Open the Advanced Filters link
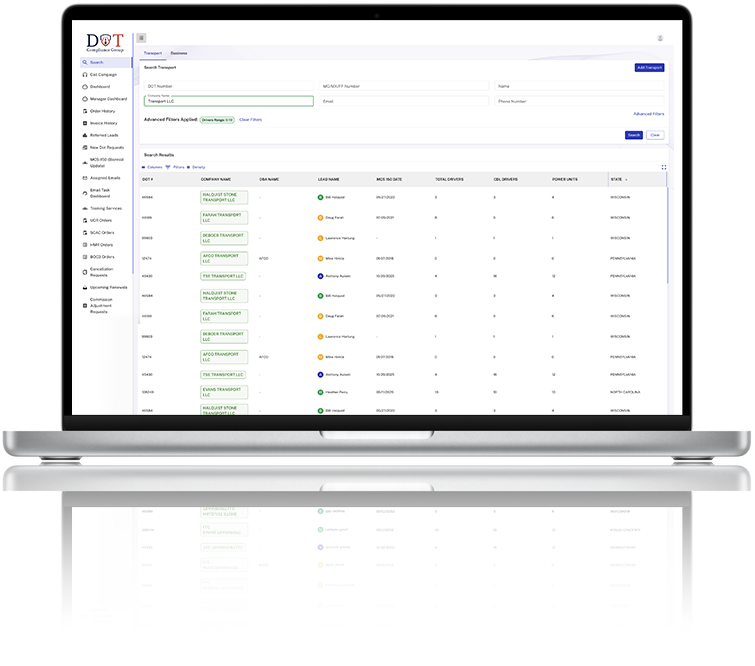The width and height of the screenshot is (755, 666). (647, 114)
